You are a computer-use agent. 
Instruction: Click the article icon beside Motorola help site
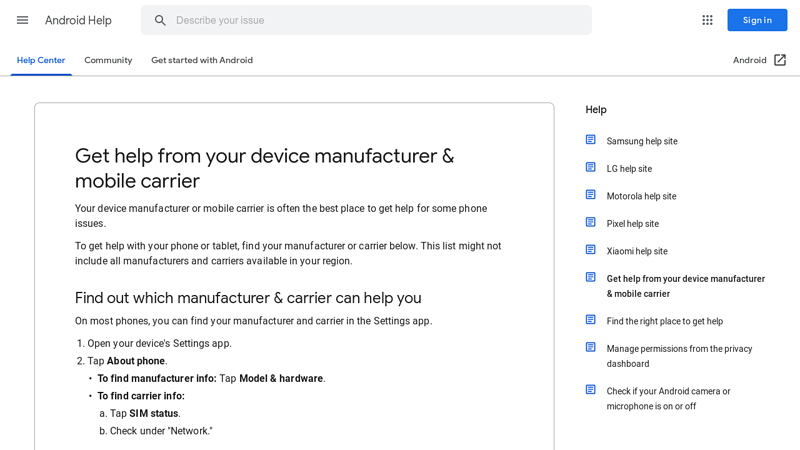point(590,195)
